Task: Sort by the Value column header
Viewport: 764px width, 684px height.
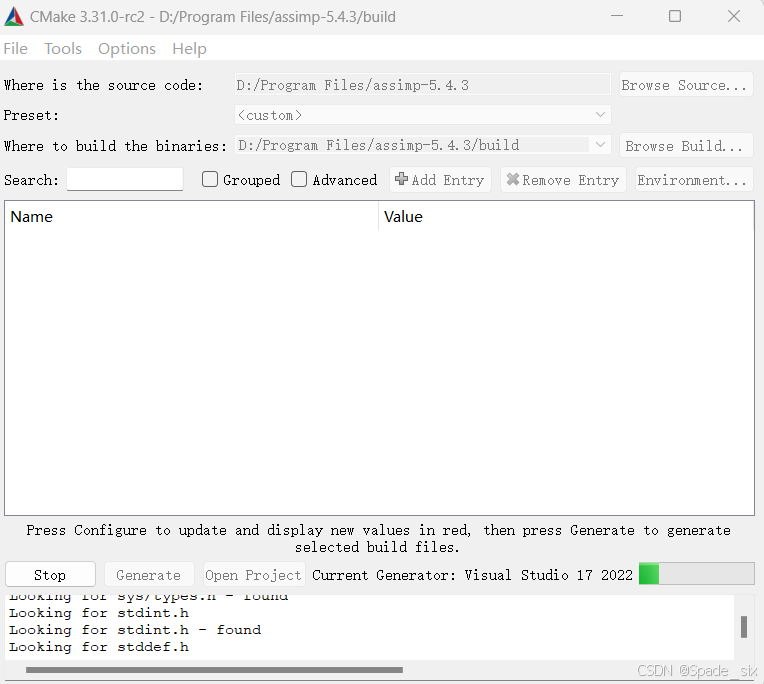Action: click(566, 216)
